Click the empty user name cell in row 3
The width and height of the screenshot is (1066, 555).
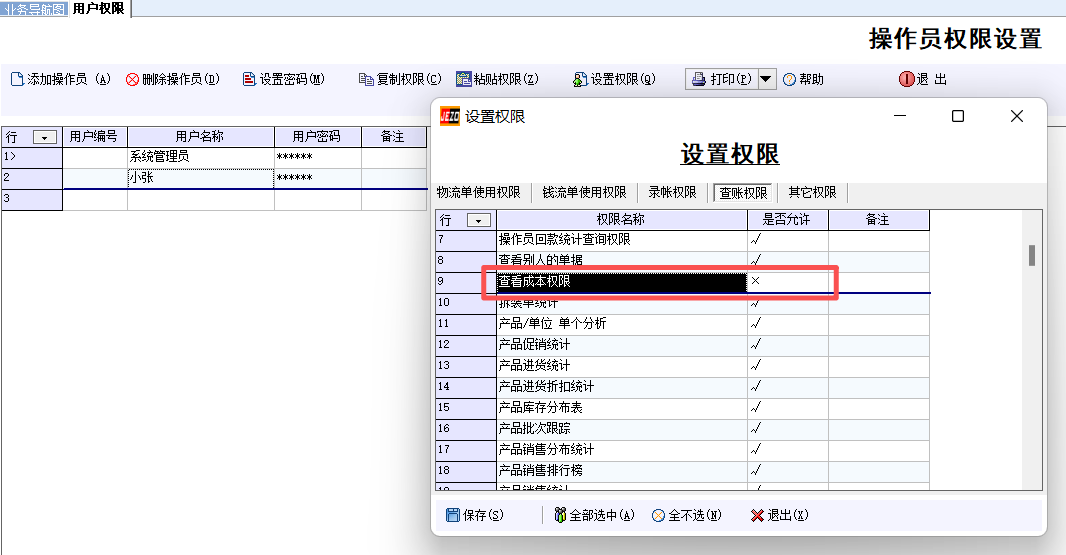point(201,200)
